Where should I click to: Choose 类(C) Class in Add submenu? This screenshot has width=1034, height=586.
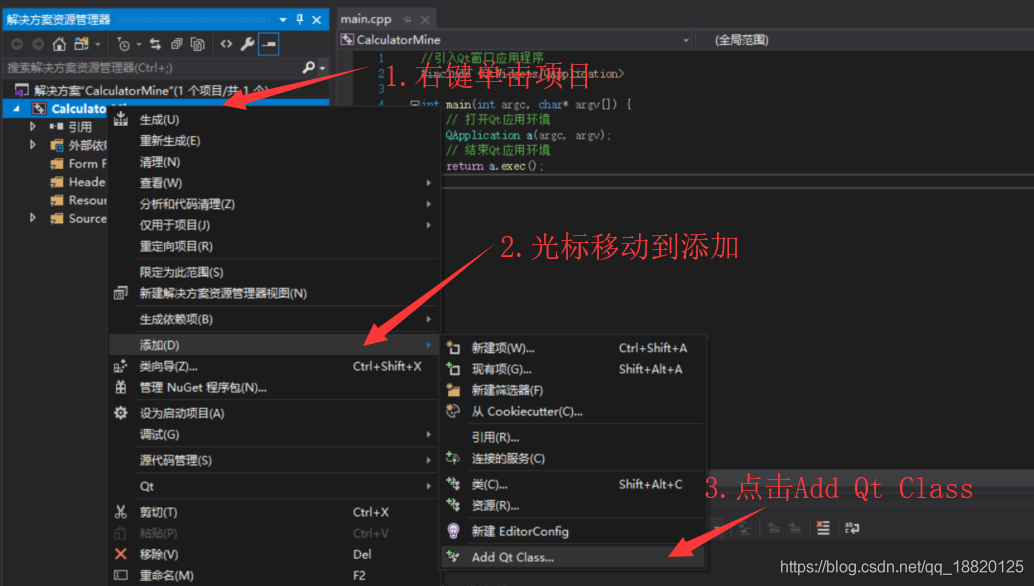click(x=573, y=484)
